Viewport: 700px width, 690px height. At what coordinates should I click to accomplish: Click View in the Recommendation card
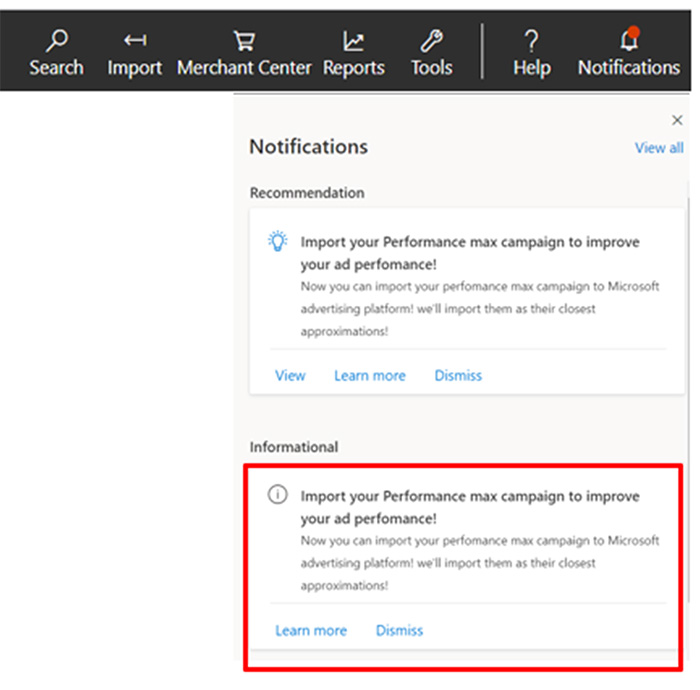(290, 376)
